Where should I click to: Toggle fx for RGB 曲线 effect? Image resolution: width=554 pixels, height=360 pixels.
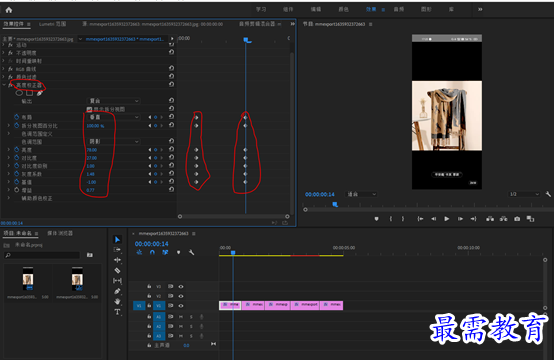pyautogui.click(x=11, y=69)
